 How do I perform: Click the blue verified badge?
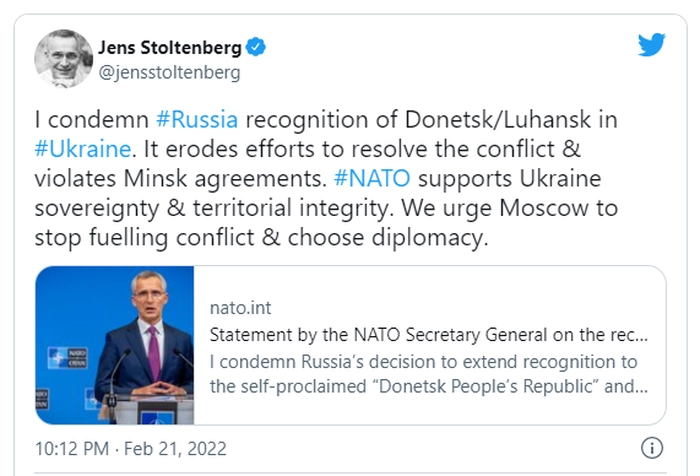coord(256,47)
